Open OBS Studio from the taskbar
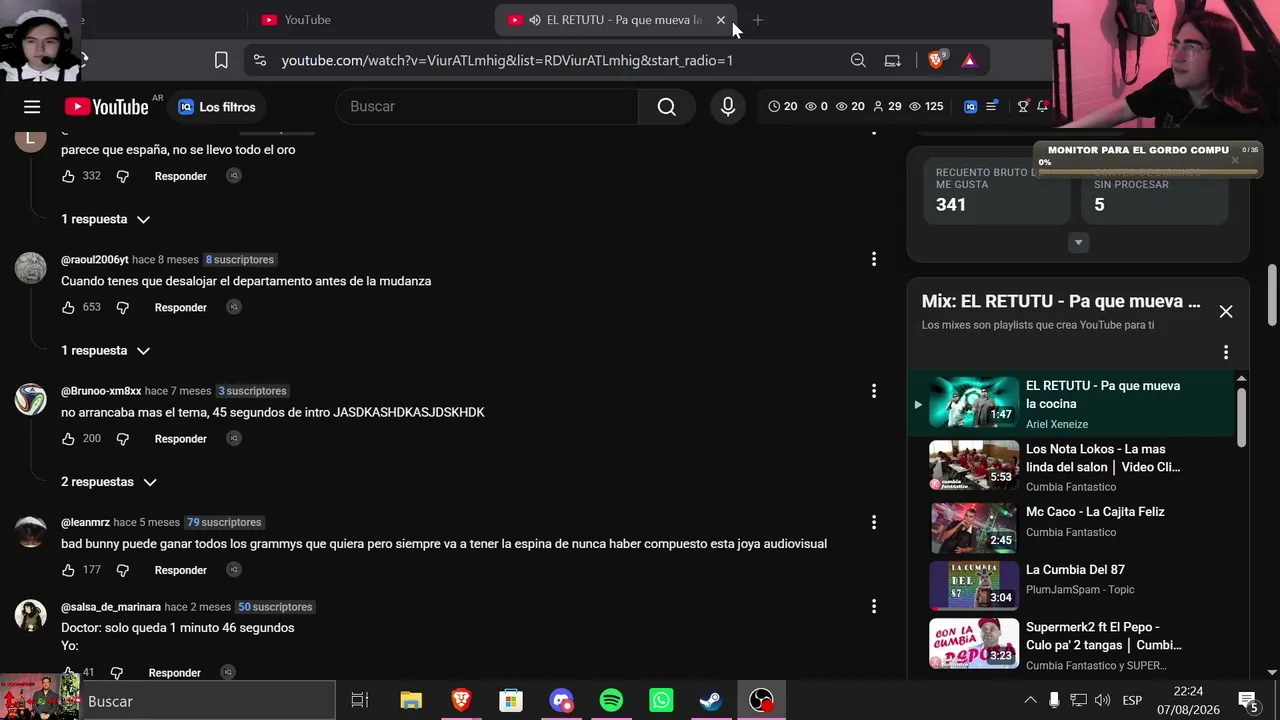The image size is (1280, 720). tap(761, 701)
